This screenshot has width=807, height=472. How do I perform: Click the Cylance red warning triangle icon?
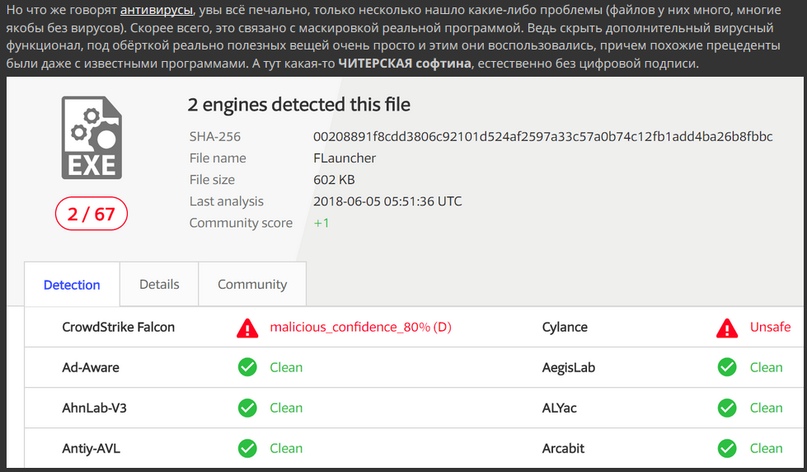(727, 327)
